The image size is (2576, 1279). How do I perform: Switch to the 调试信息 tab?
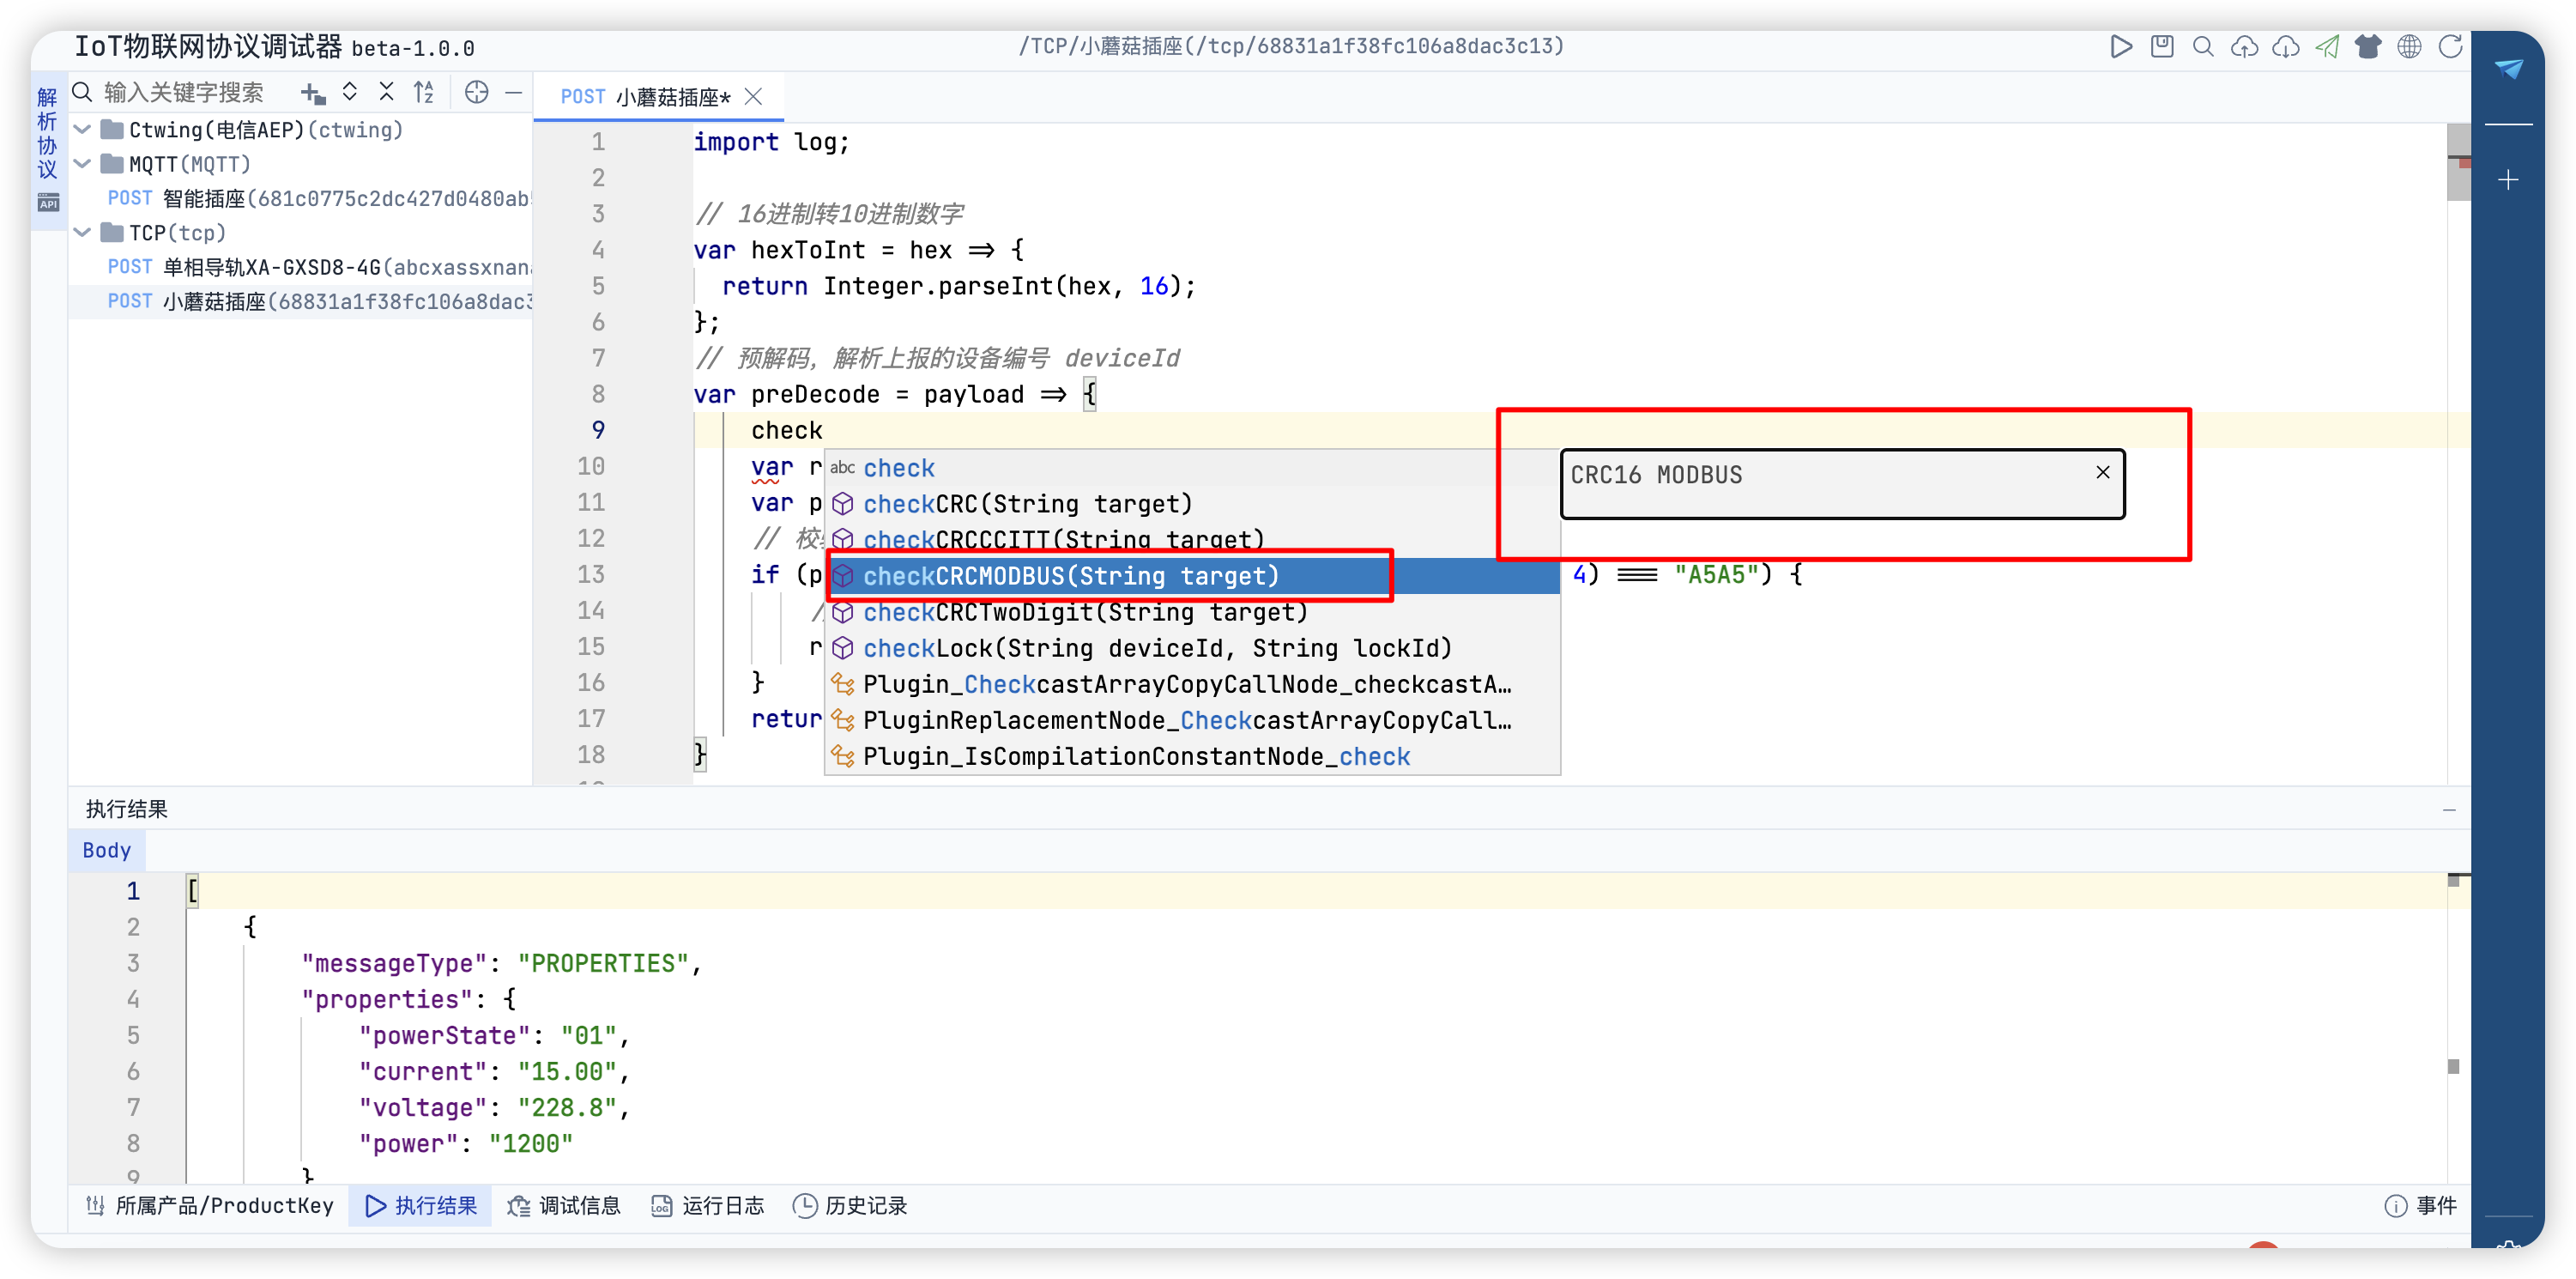coord(565,1206)
